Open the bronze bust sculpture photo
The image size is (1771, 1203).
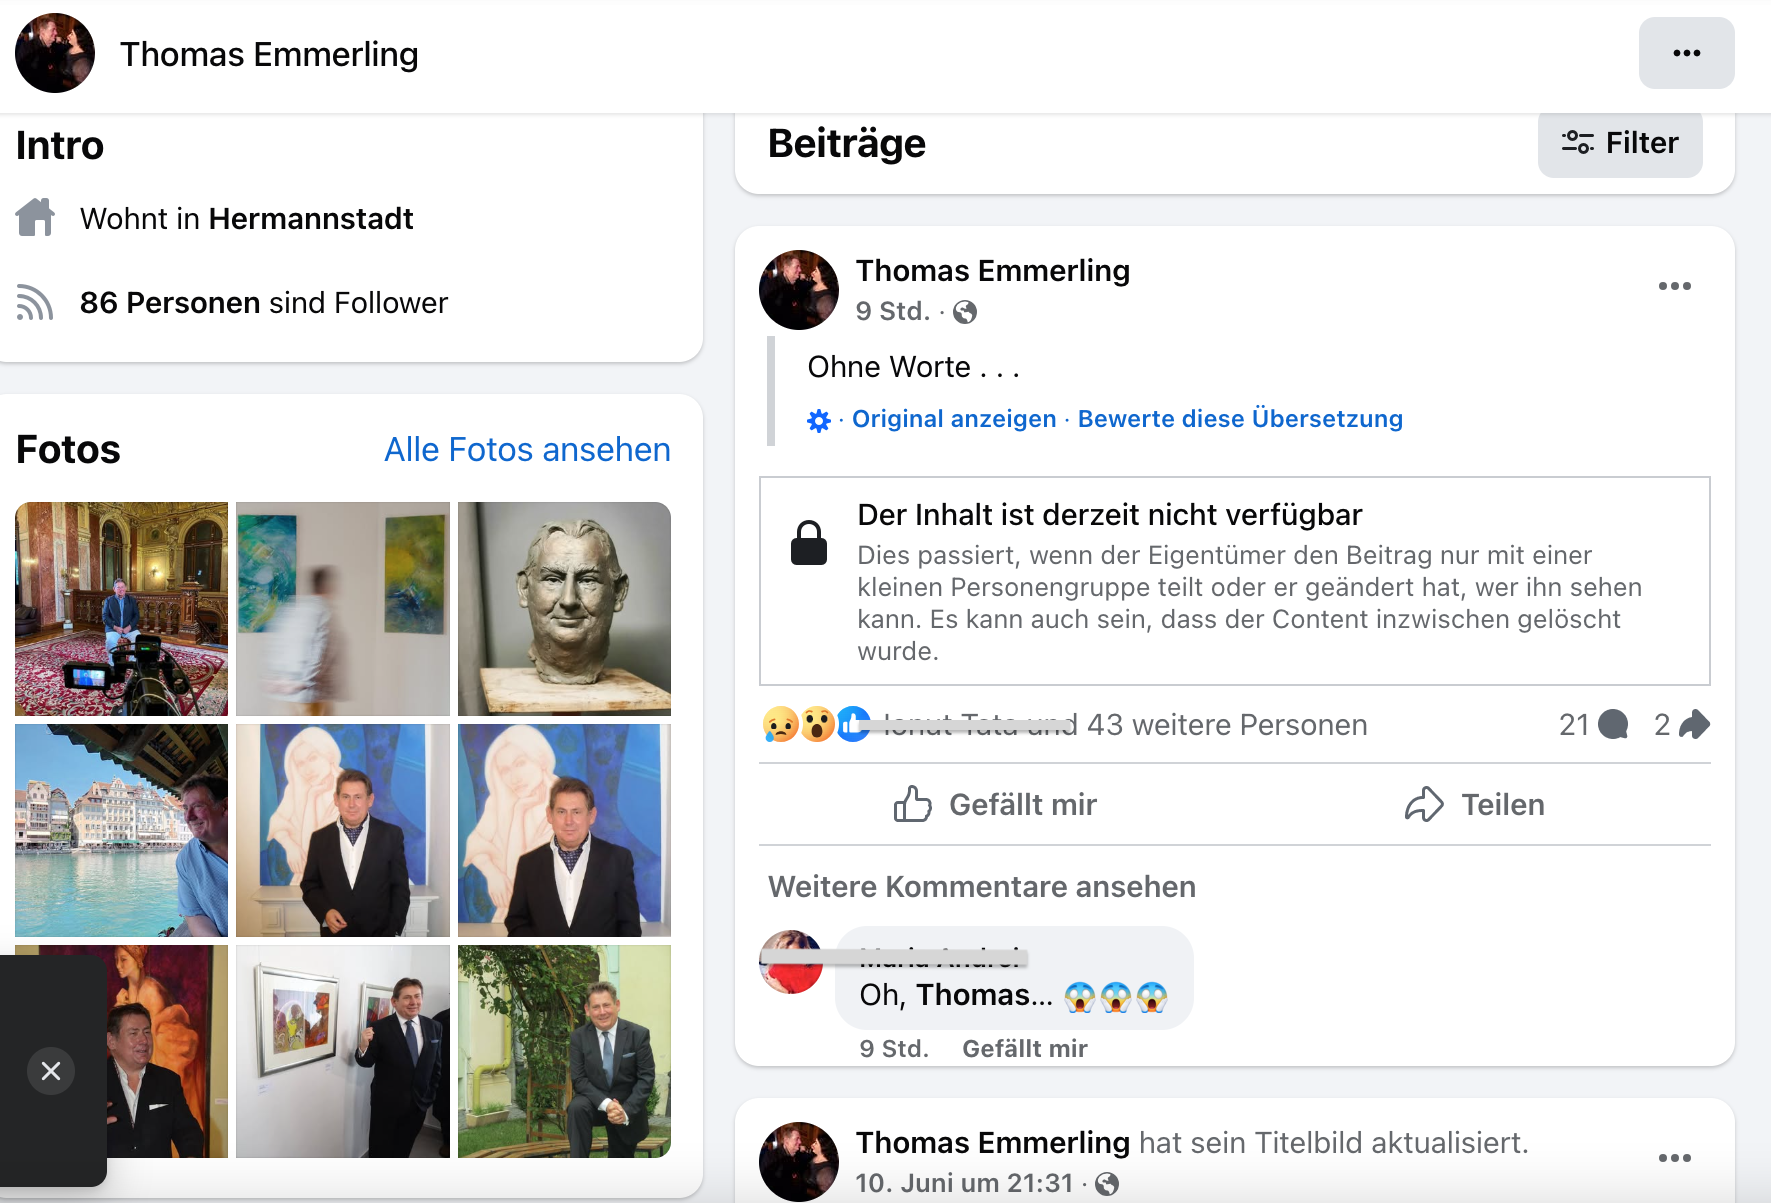pos(564,608)
